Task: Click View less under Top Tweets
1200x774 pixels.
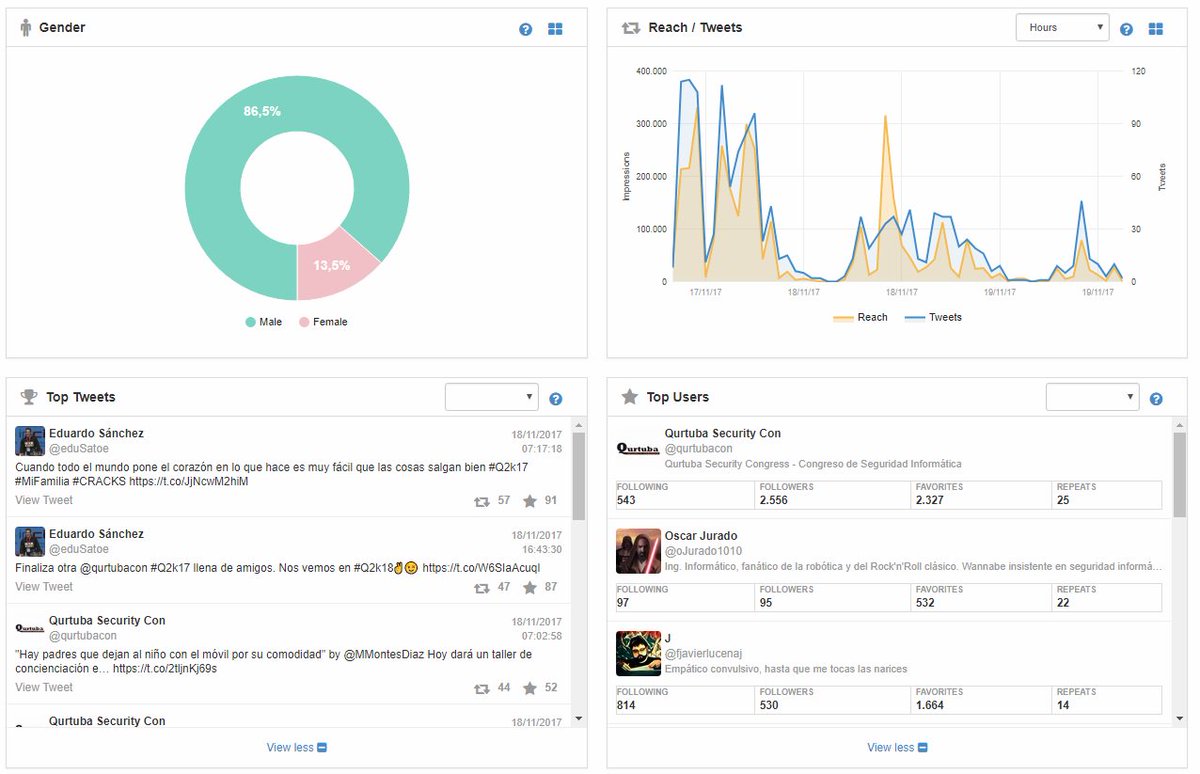Action: [x=290, y=748]
